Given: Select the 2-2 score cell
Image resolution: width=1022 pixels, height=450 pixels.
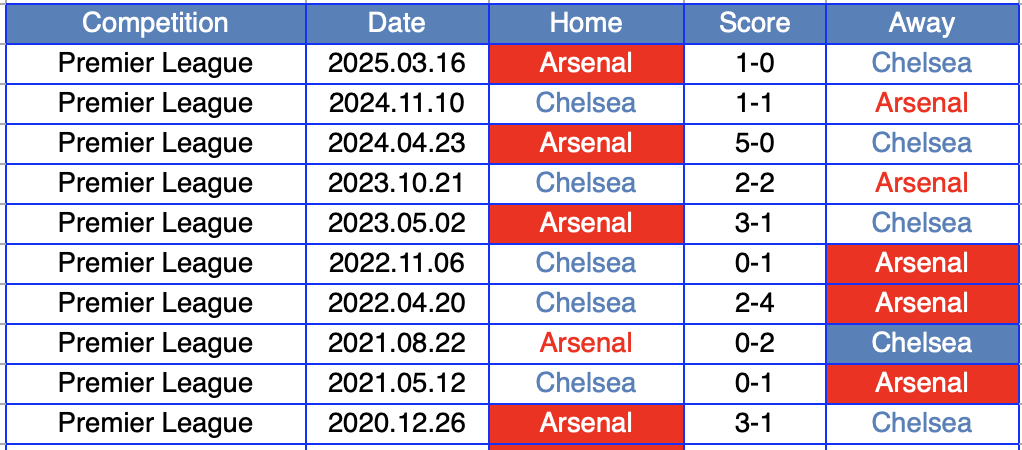Looking at the screenshot, I should pos(755,183).
